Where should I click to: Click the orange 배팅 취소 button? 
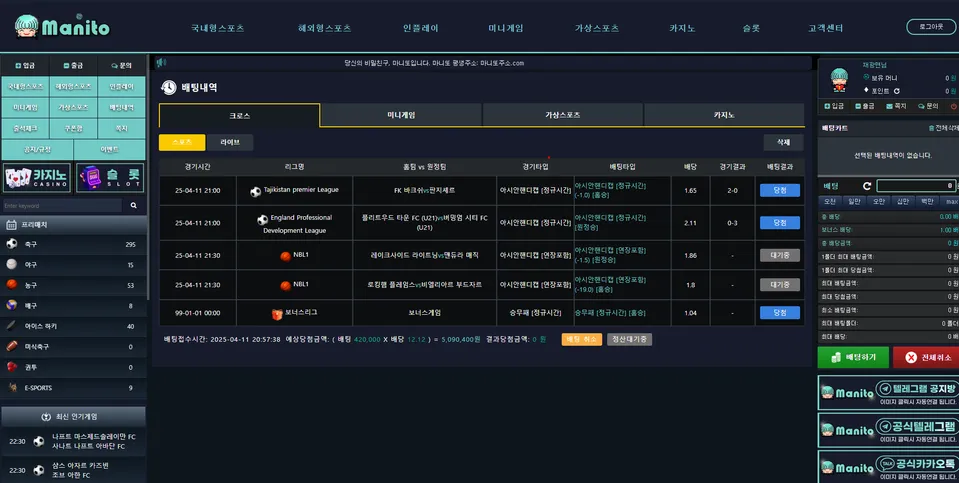tap(582, 339)
